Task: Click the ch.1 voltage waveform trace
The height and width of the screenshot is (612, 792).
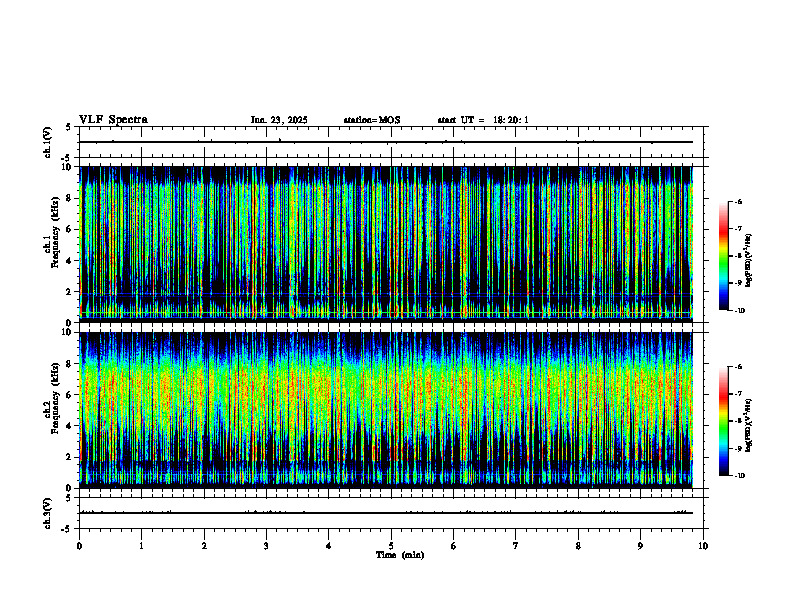Action: [386, 142]
